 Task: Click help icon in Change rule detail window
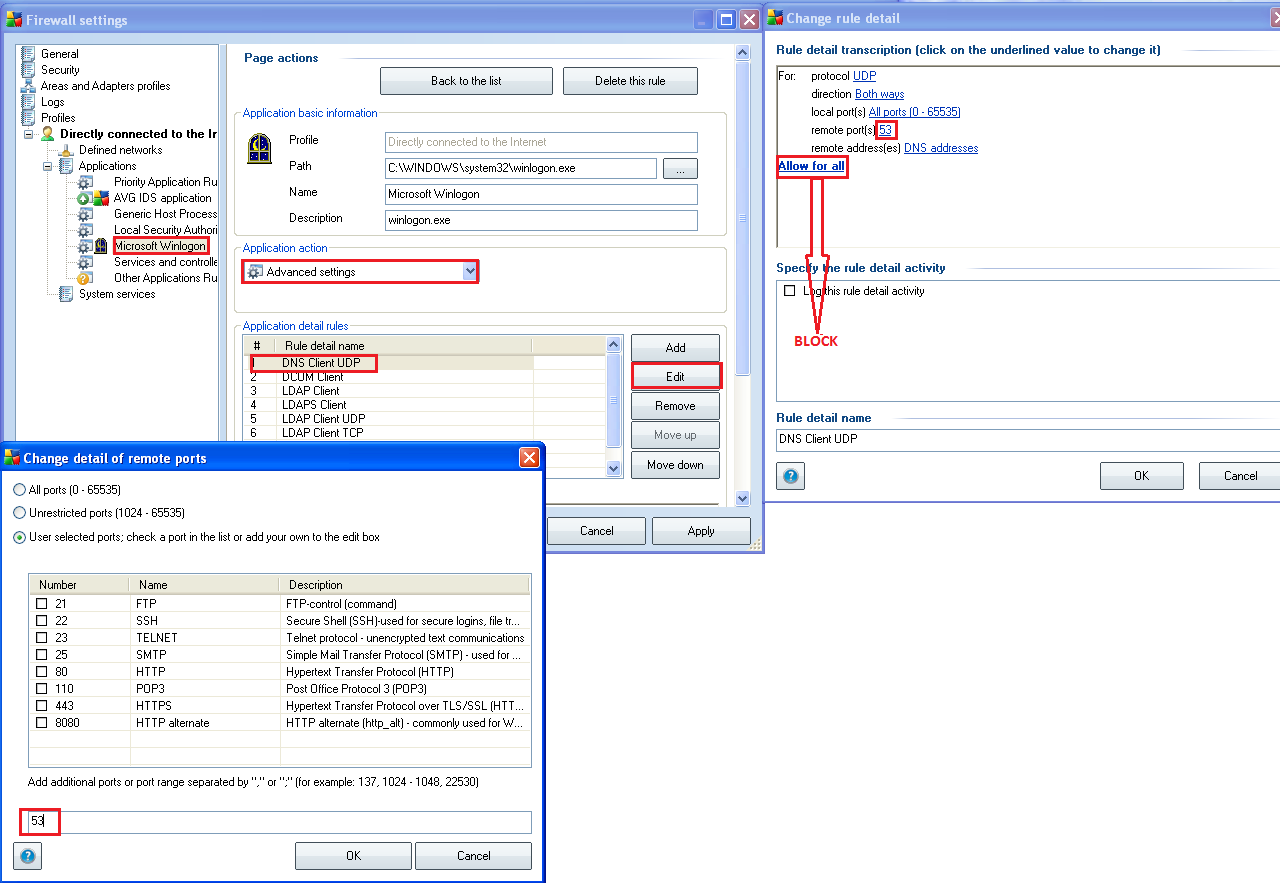790,476
